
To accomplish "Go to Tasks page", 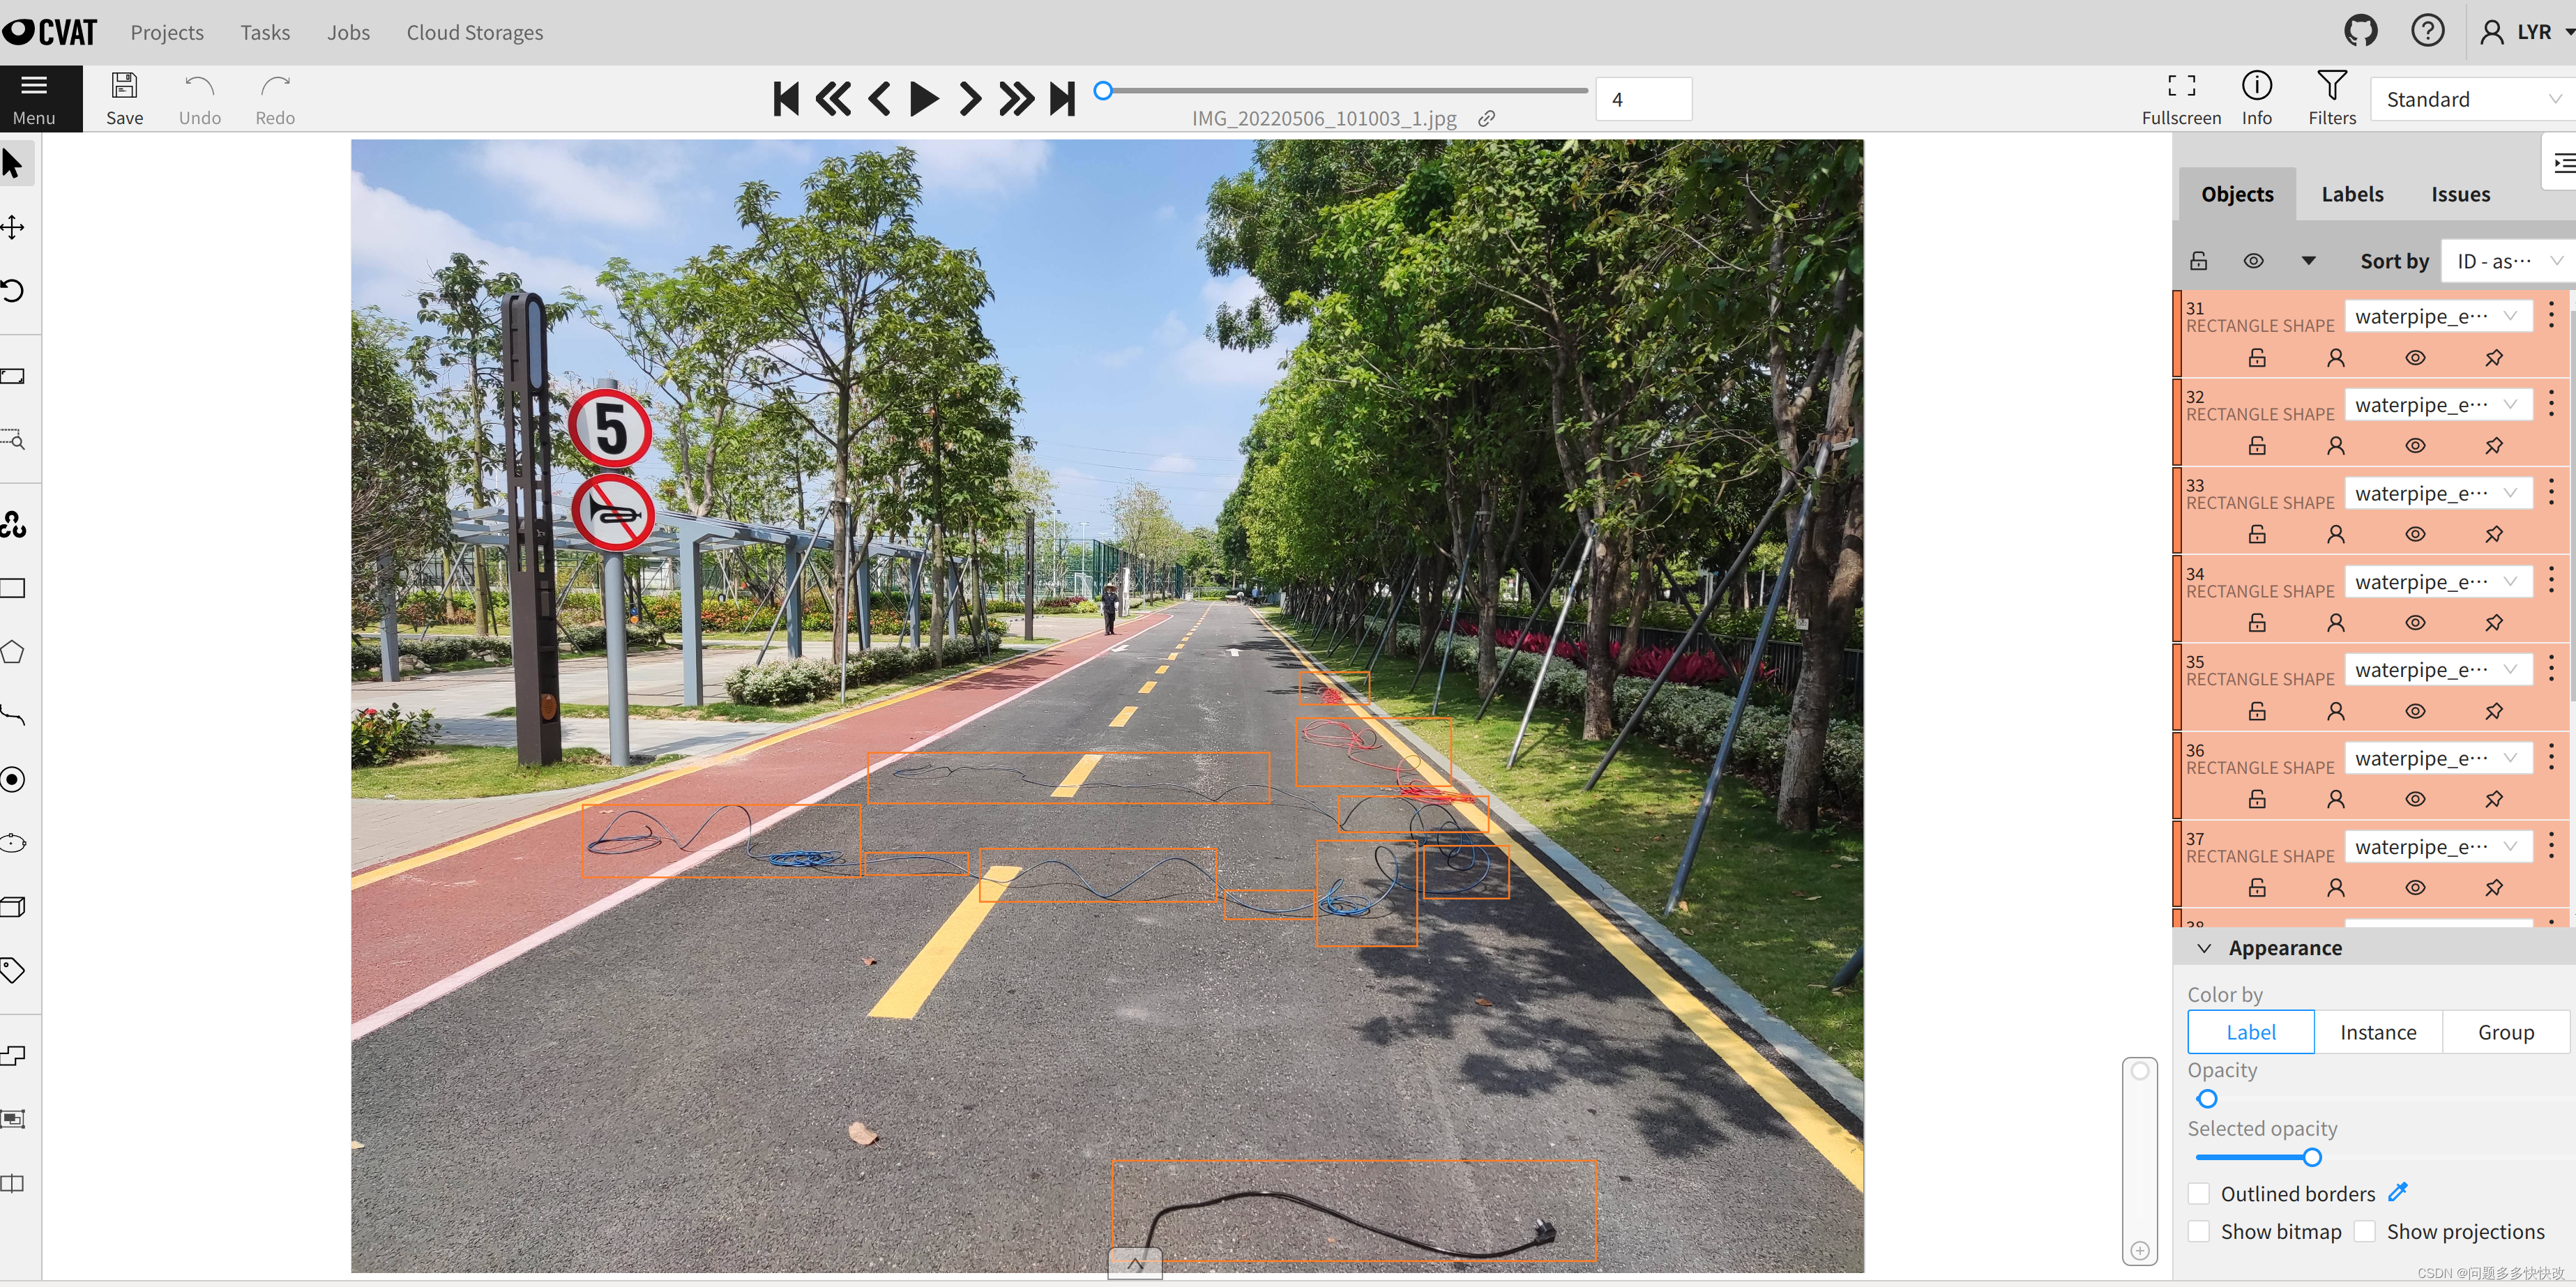I will pyautogui.click(x=265, y=32).
